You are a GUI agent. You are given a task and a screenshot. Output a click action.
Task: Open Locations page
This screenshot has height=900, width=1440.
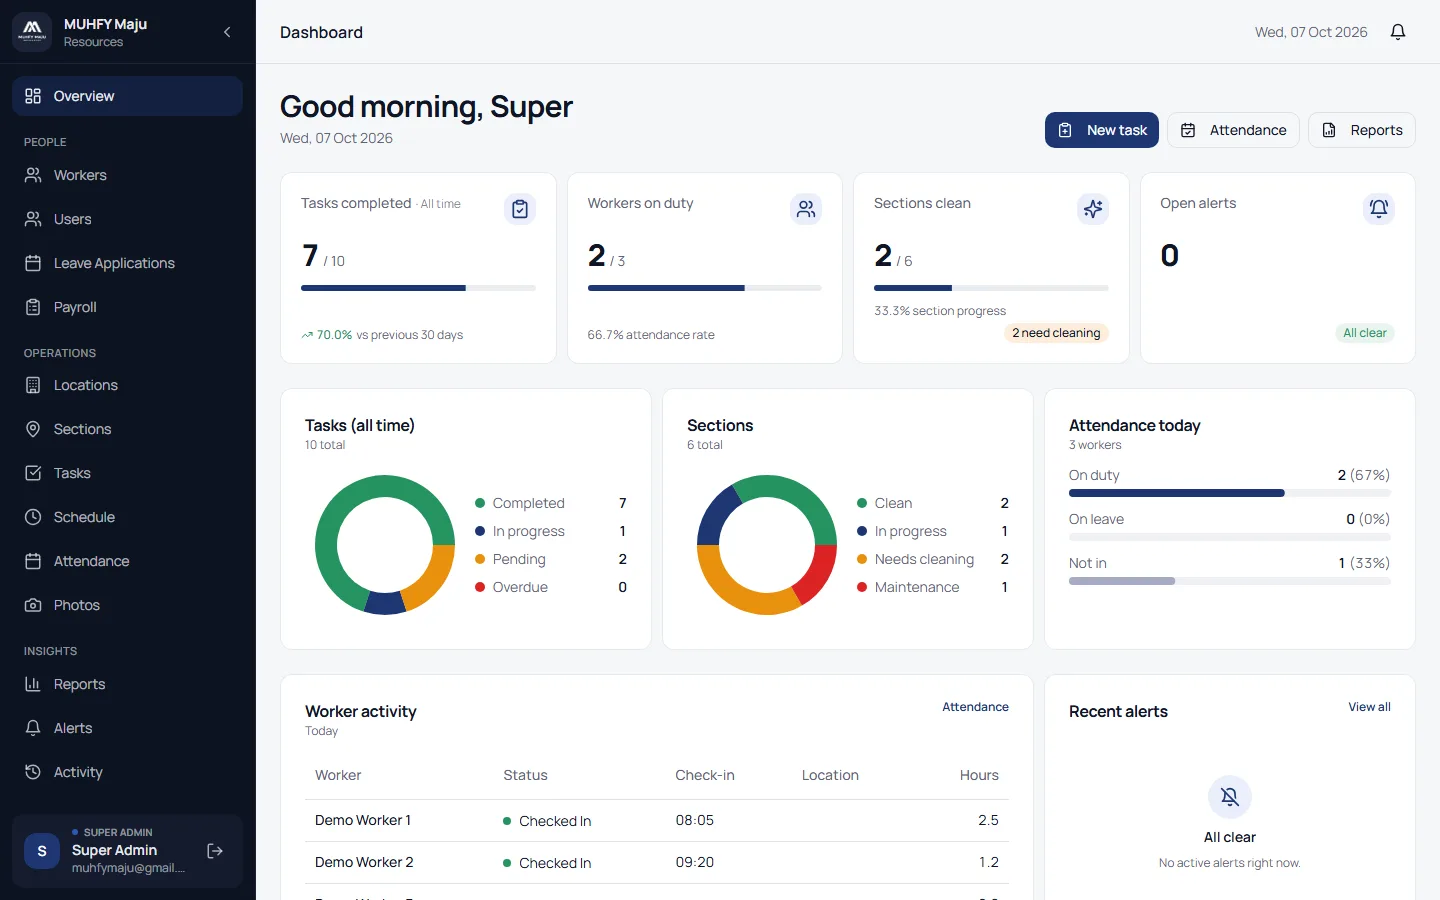pos(127,385)
